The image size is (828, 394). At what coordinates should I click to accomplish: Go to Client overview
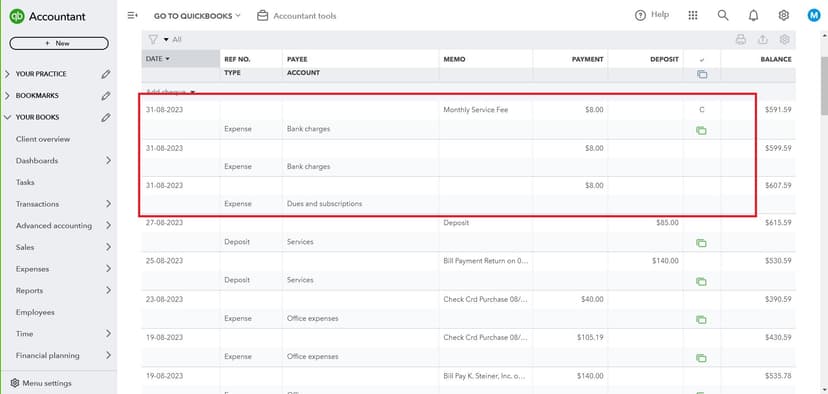[x=43, y=139]
